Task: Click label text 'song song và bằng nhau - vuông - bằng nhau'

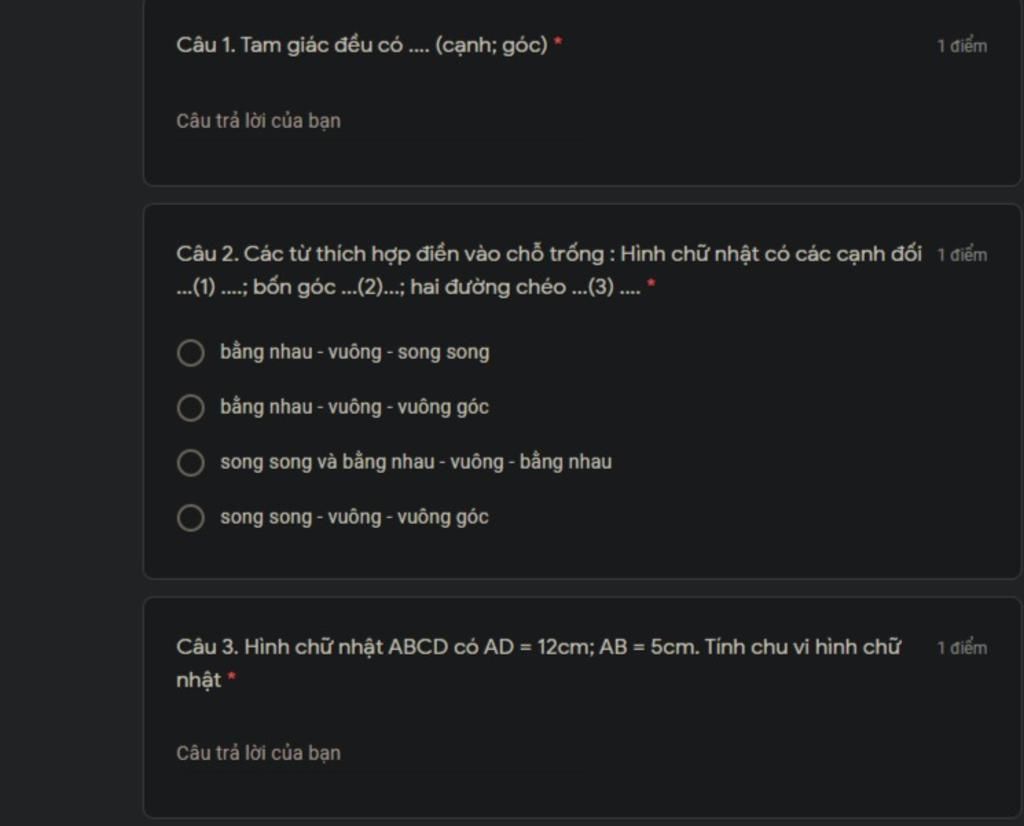Action: [416, 462]
